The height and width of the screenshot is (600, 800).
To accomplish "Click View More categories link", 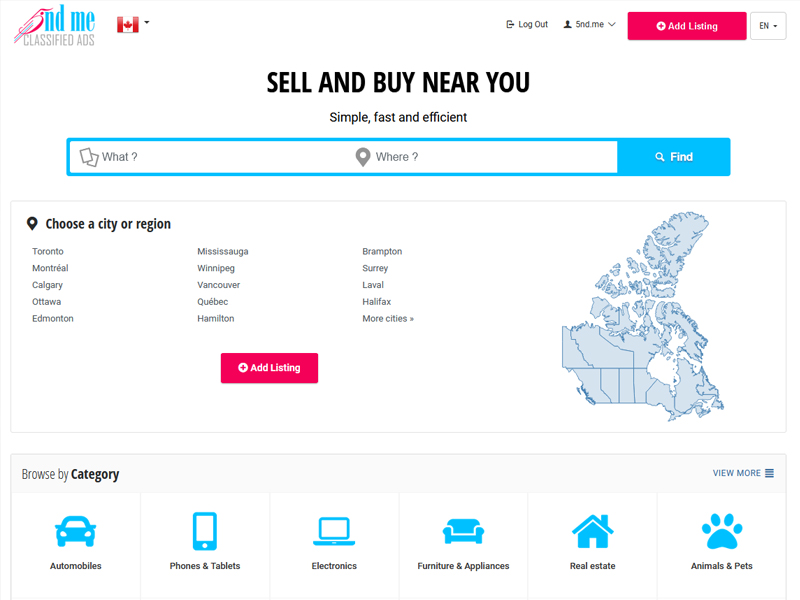I will point(743,473).
